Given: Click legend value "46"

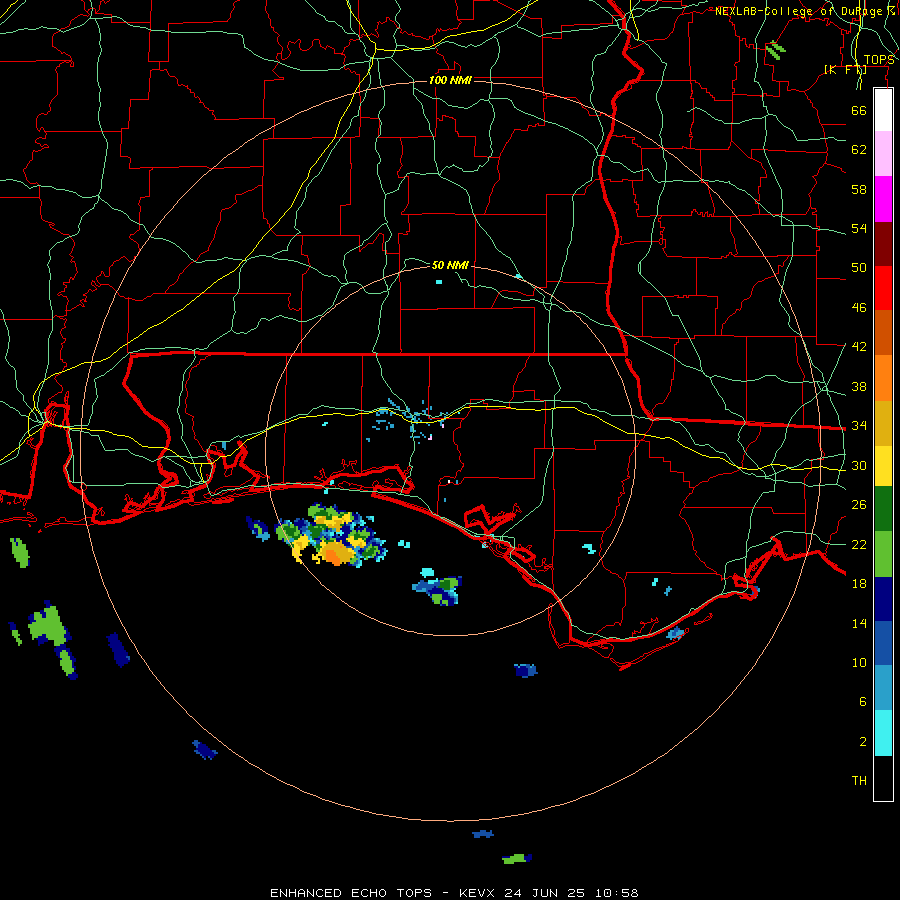Looking at the screenshot, I should point(859,308).
